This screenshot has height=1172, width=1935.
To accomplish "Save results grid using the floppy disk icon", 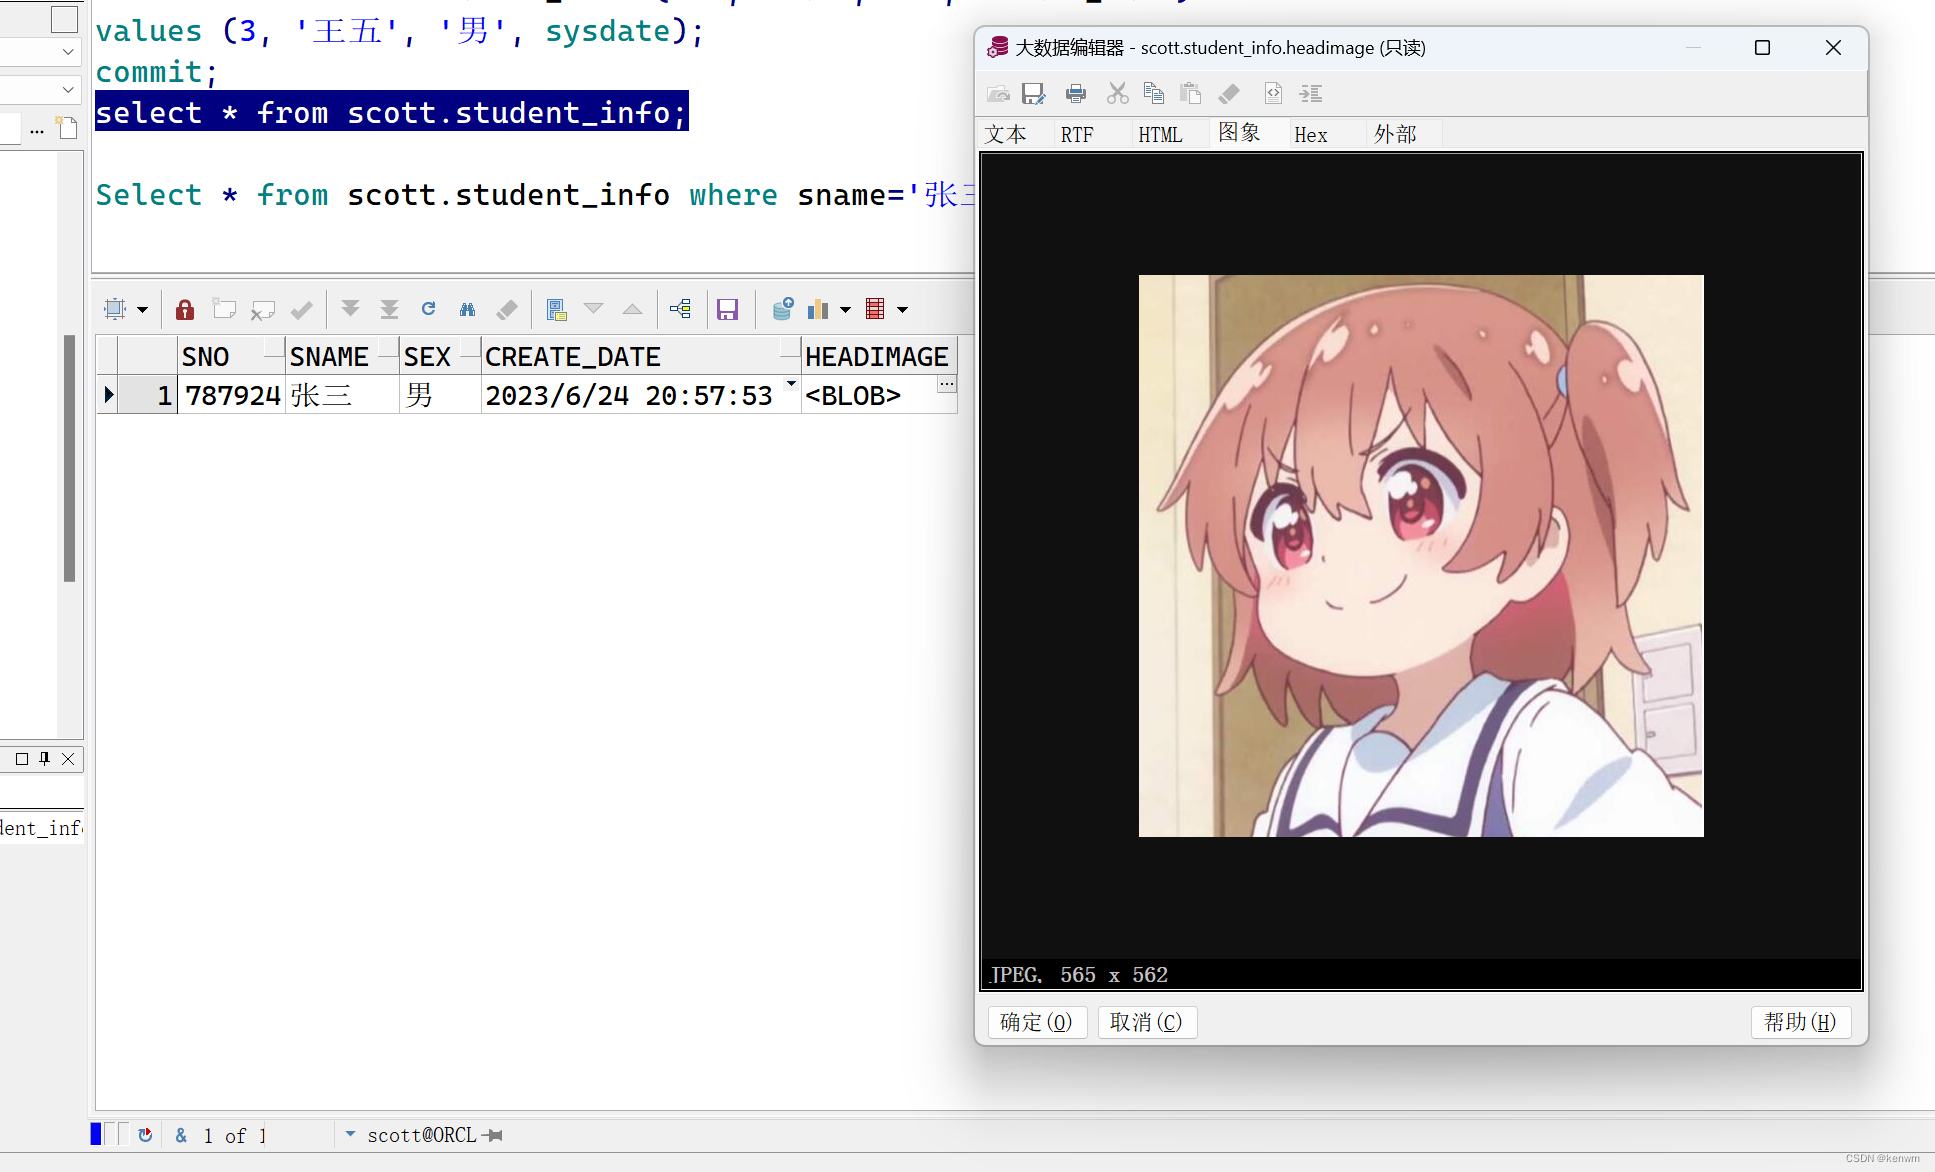I will (727, 308).
